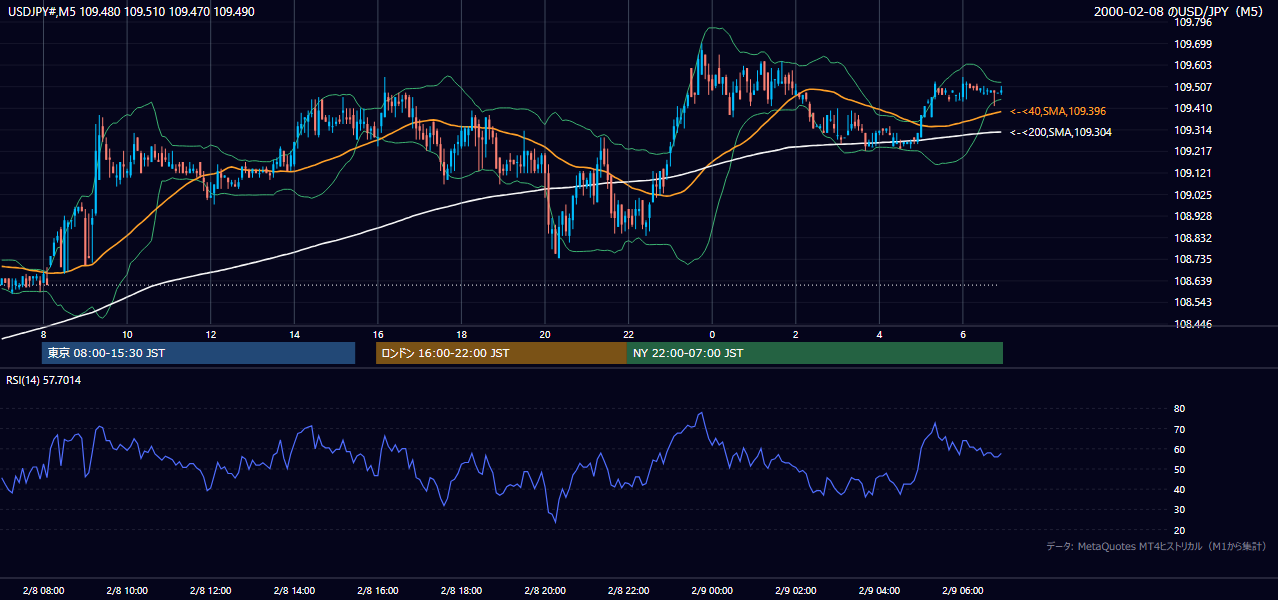Click price axis value 109.699
This screenshot has height=600, width=1278.
coord(1193,44)
